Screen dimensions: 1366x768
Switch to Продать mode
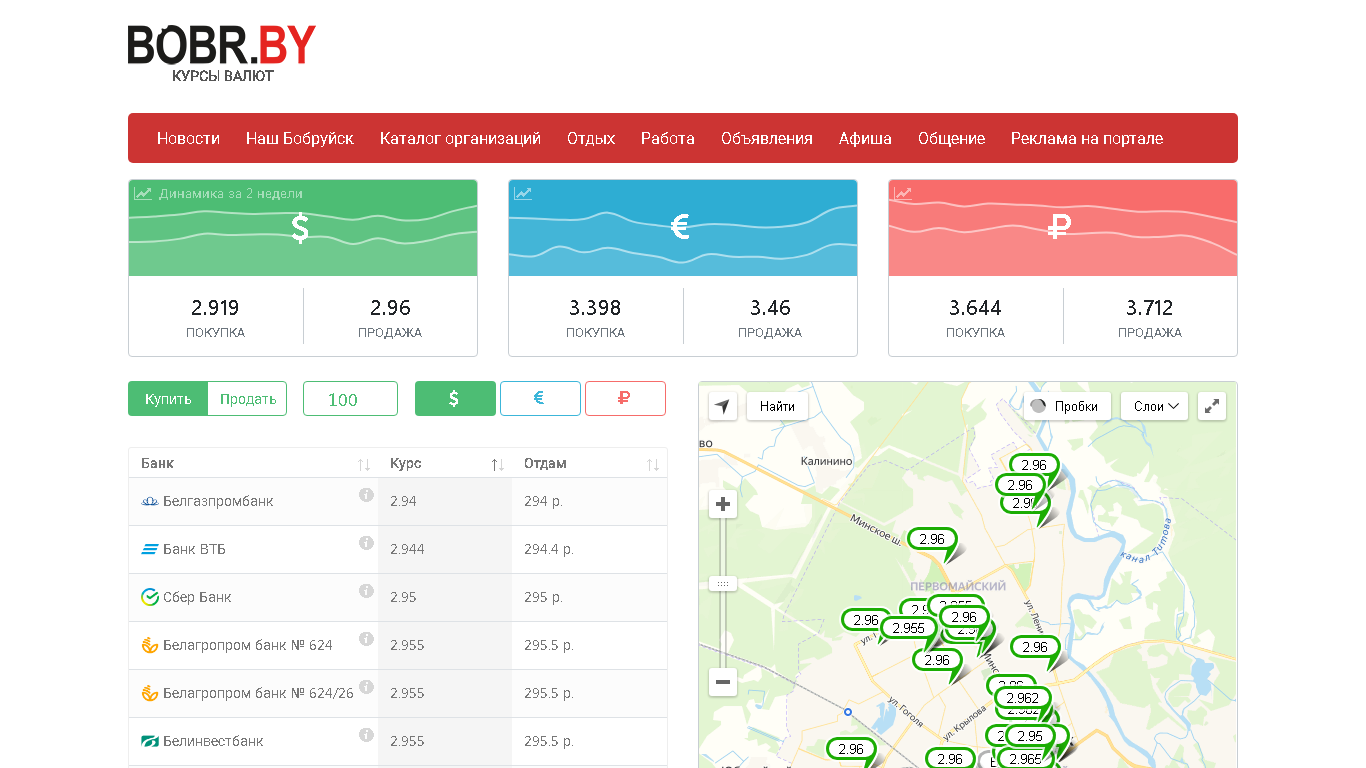pyautogui.click(x=248, y=398)
